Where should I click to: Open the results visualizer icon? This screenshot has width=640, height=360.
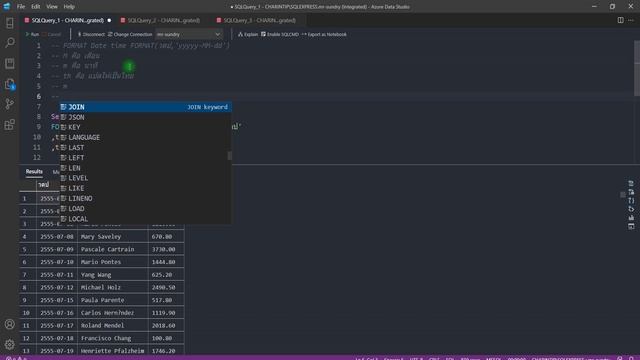point(631,226)
